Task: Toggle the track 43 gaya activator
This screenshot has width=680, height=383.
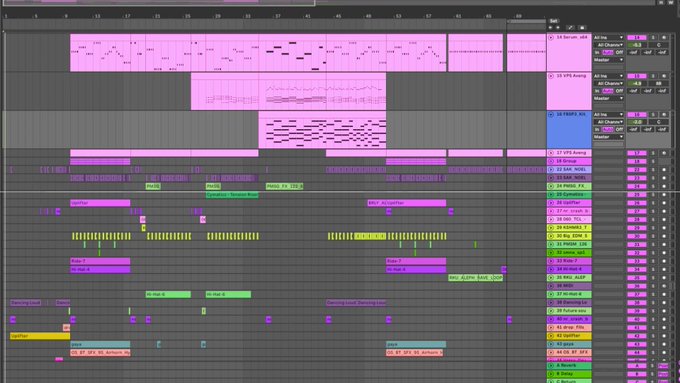Action: pyautogui.click(x=637, y=344)
